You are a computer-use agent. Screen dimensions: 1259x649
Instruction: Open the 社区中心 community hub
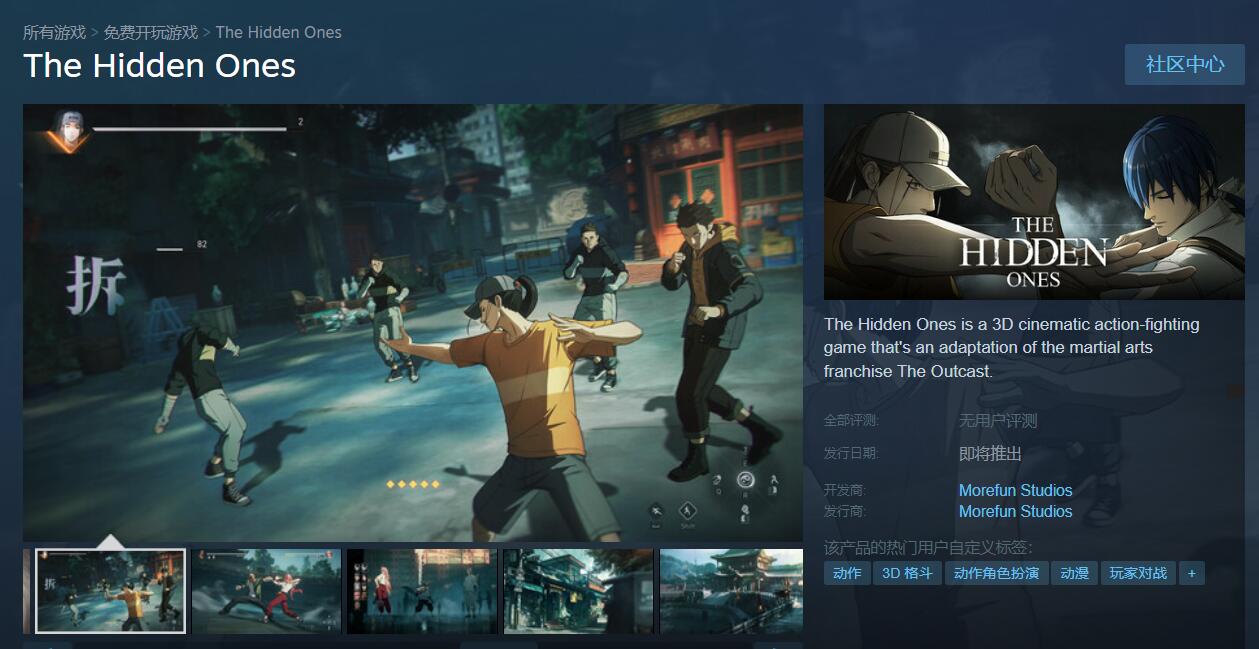(x=1184, y=64)
